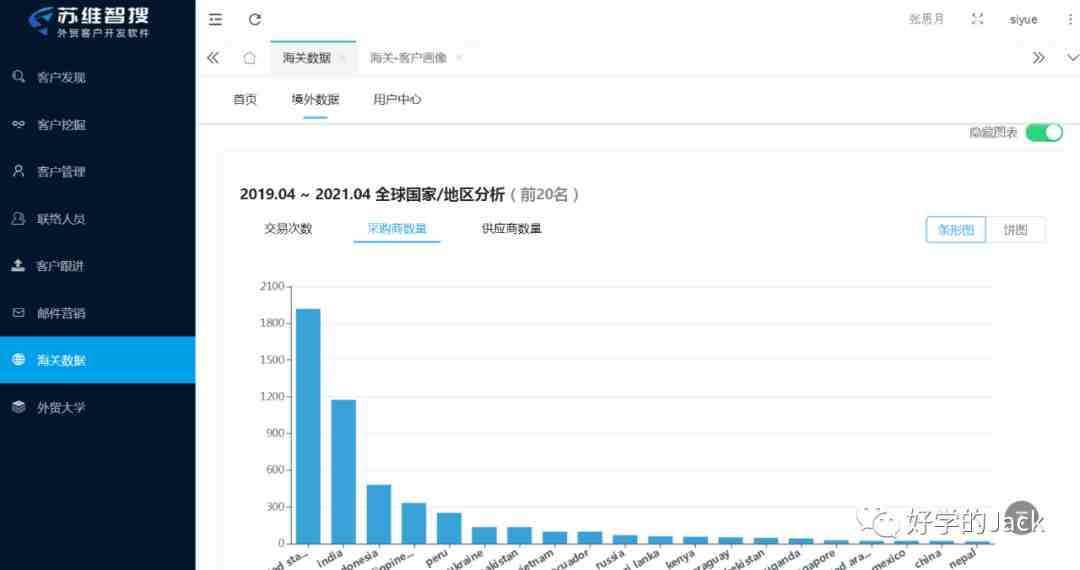
Task: Open the 境外数据 sub-navigation item
Action: click(x=315, y=99)
